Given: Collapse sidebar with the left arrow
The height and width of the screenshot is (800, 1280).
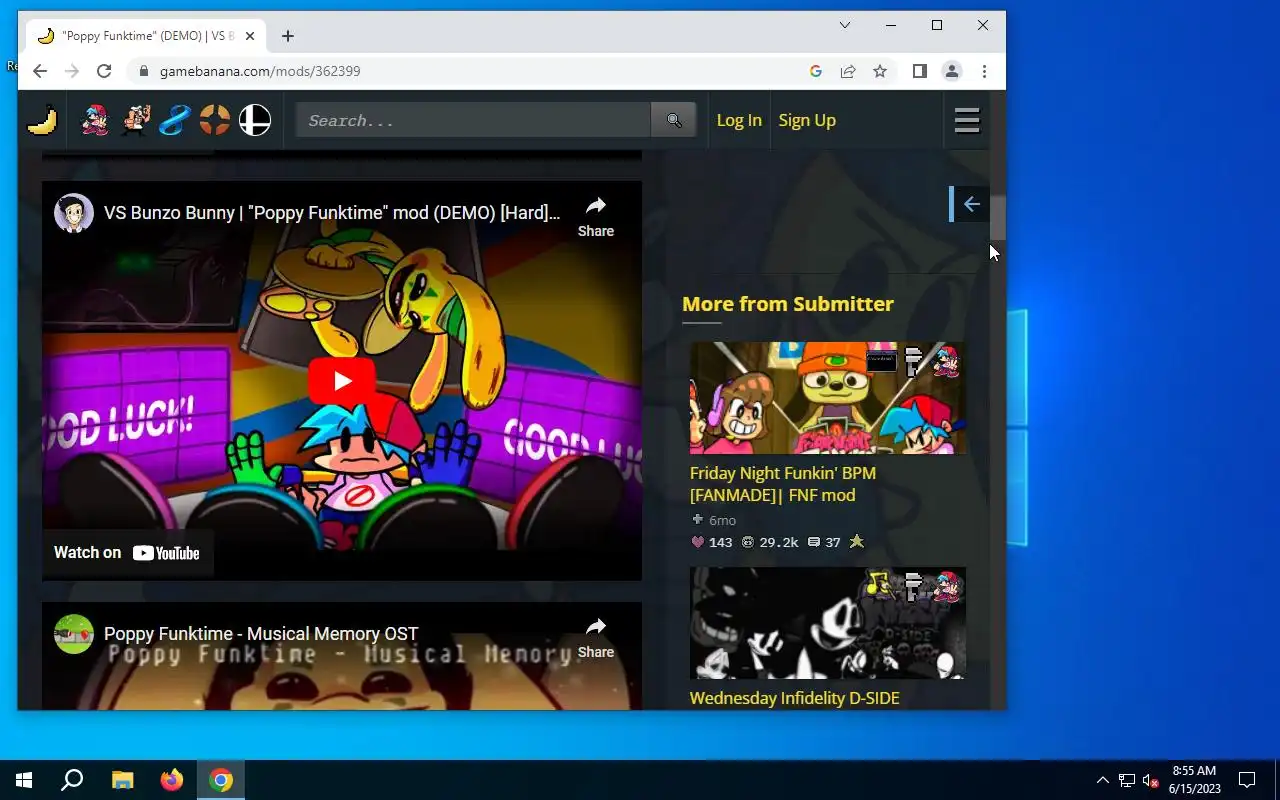Looking at the screenshot, I should click(971, 204).
